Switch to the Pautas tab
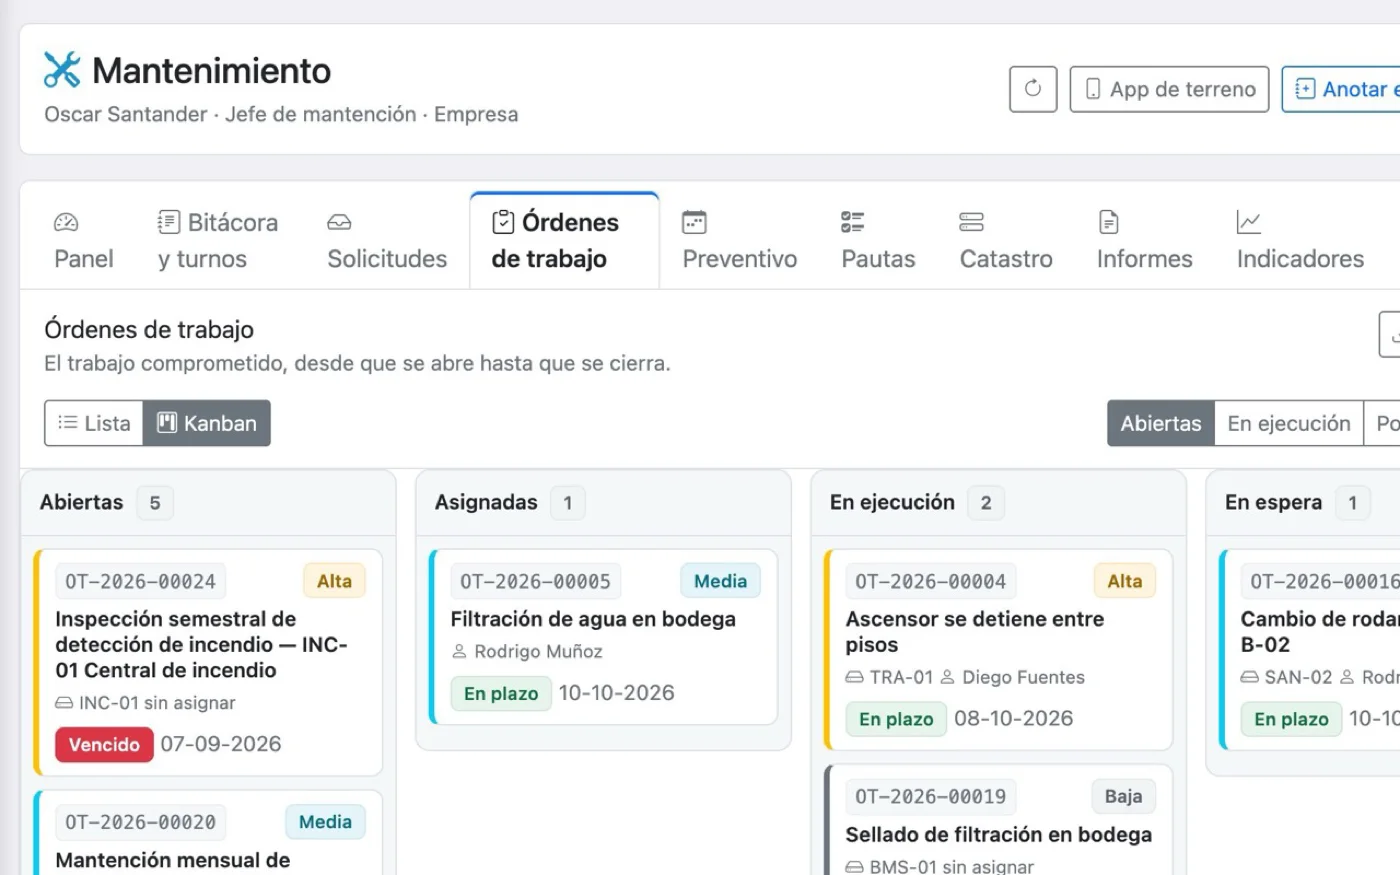The width and height of the screenshot is (1400, 875). (878, 240)
